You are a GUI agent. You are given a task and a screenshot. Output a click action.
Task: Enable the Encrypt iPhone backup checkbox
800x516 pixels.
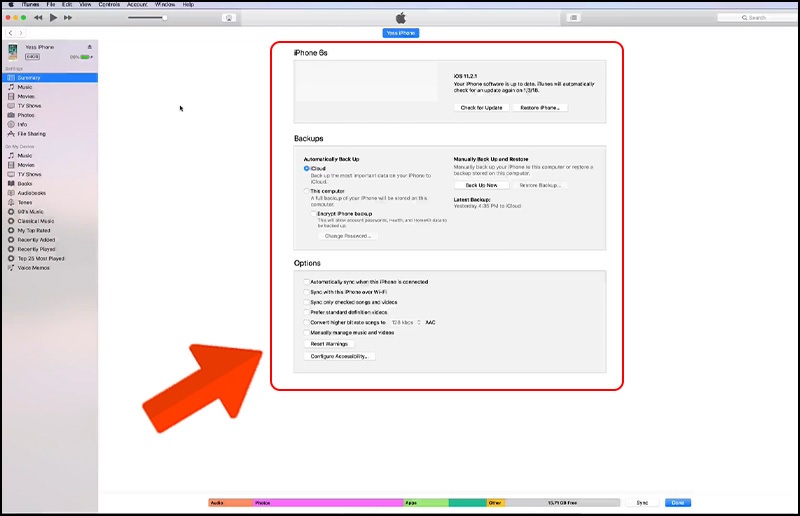pyautogui.click(x=312, y=214)
